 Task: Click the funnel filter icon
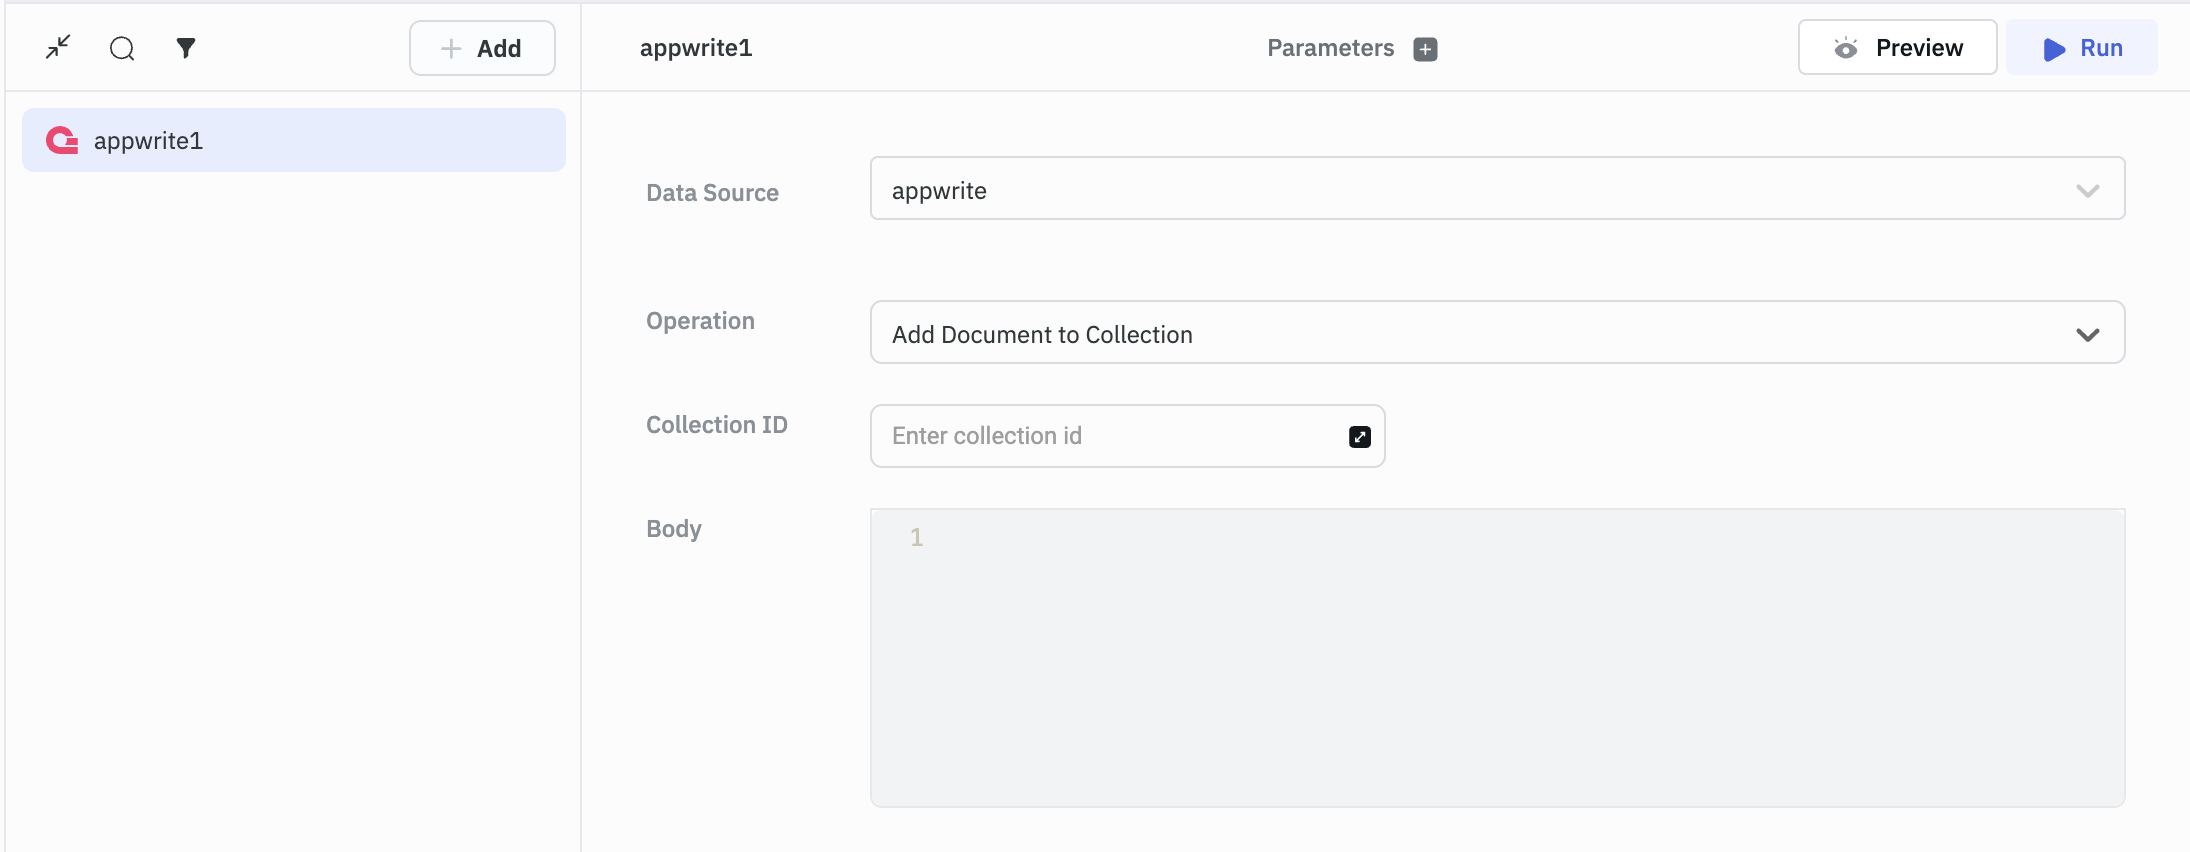pyautogui.click(x=186, y=48)
